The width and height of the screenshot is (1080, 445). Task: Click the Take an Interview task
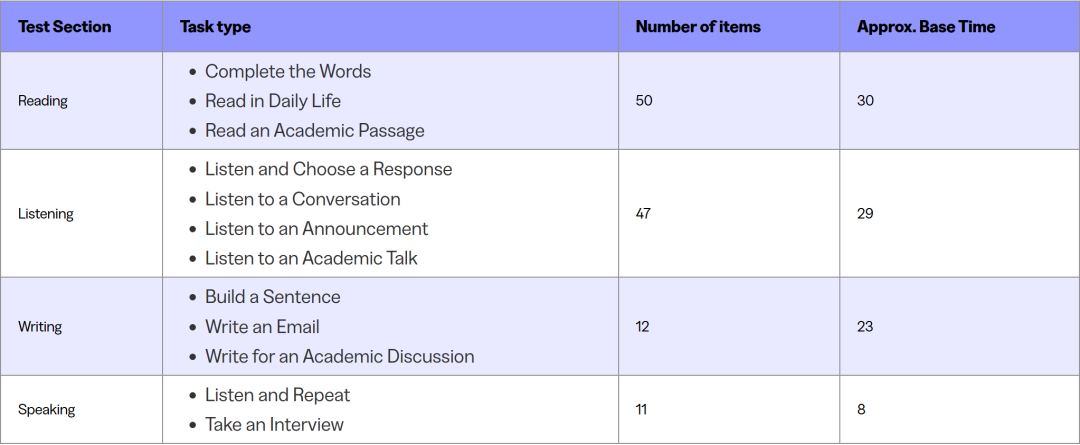coord(274,424)
